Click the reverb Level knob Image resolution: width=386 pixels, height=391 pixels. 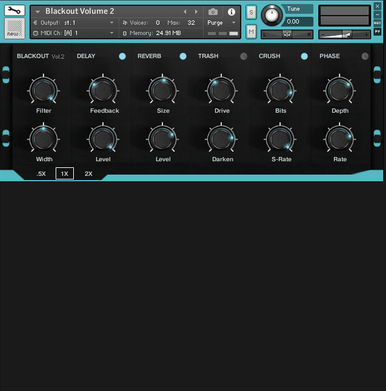(162, 139)
